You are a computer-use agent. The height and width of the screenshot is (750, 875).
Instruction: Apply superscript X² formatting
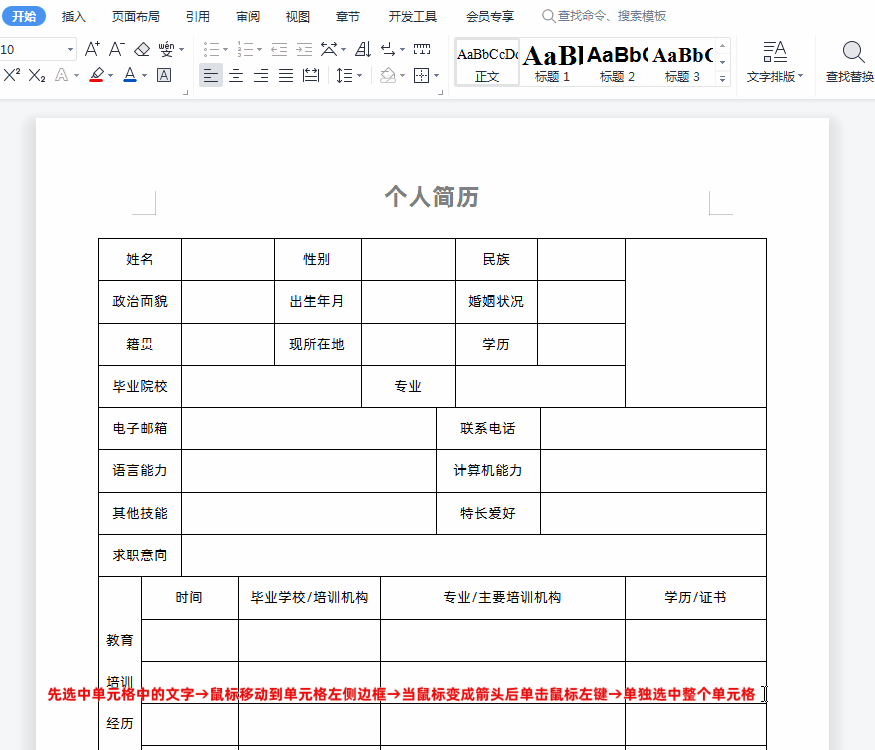[12, 75]
